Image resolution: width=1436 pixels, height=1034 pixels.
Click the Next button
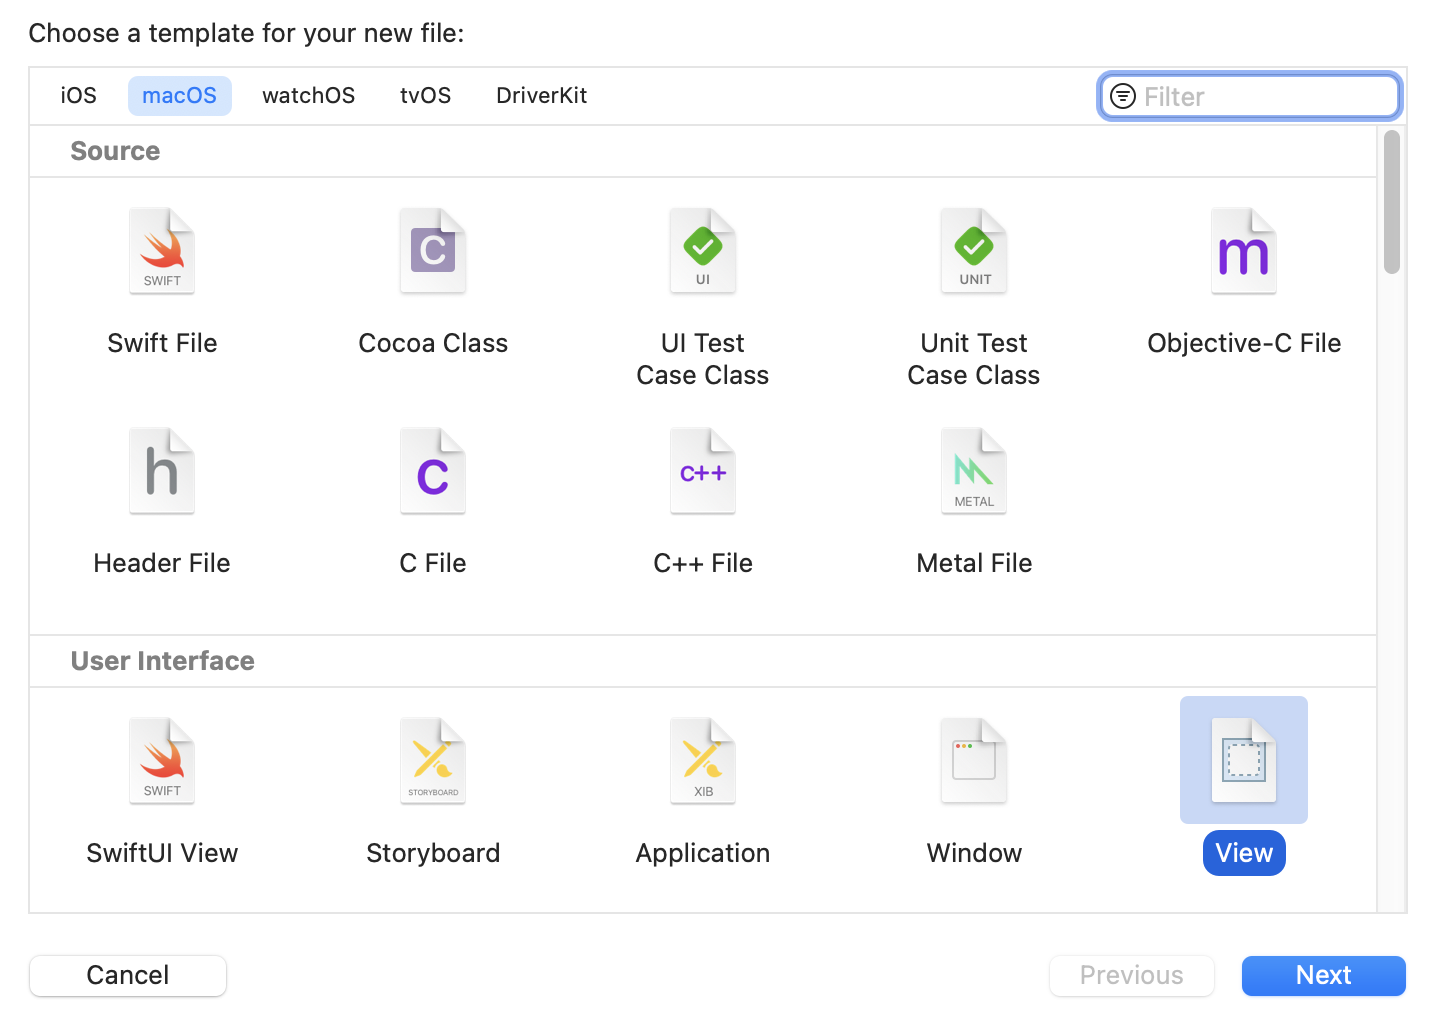pyautogui.click(x=1324, y=975)
